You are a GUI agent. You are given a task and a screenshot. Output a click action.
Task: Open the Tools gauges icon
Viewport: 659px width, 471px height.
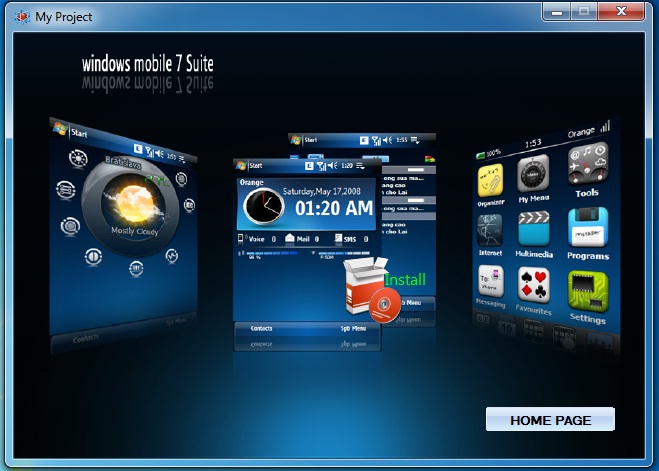tap(588, 165)
